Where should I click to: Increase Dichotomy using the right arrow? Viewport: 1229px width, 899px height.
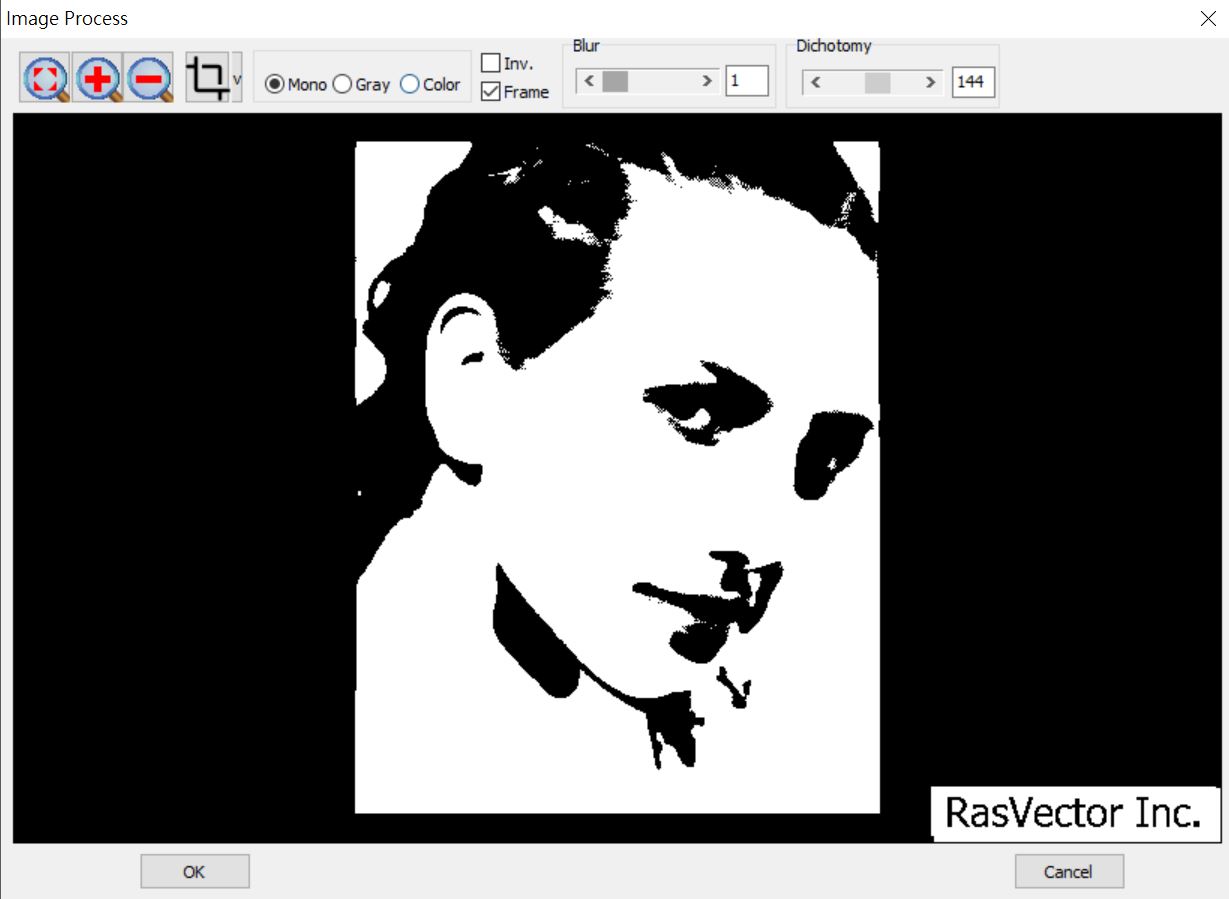(x=931, y=83)
